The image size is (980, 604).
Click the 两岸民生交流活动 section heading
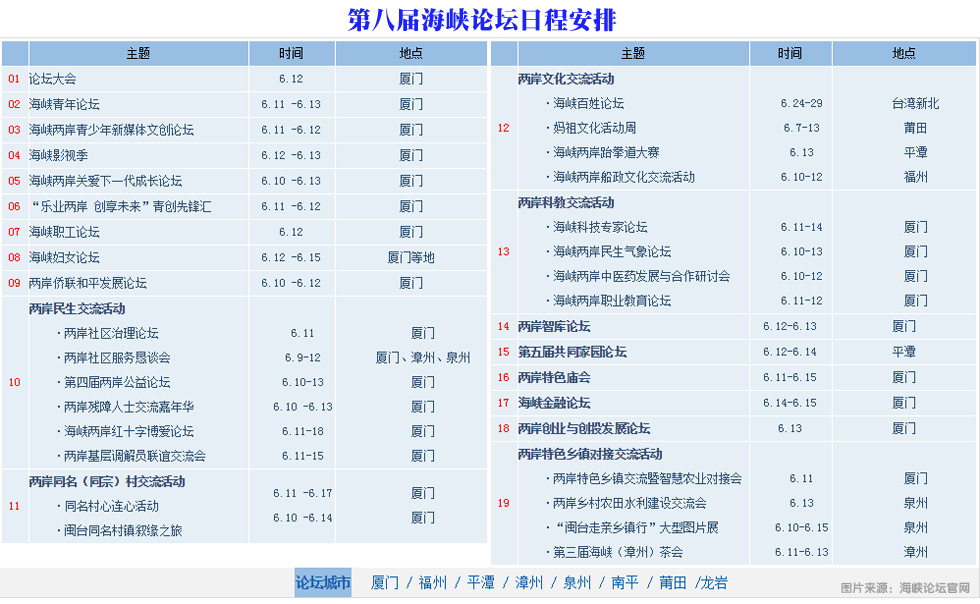(x=77, y=309)
